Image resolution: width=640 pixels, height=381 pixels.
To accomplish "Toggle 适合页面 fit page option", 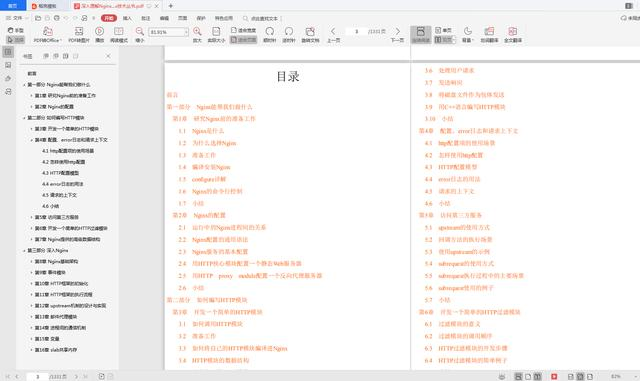I will point(244,40).
